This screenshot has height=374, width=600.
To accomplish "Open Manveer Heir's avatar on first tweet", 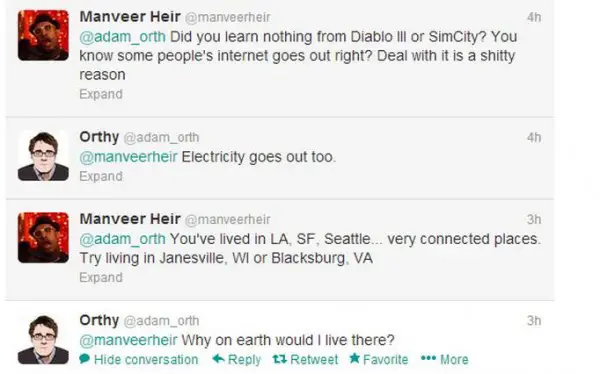I will tap(43, 35).
